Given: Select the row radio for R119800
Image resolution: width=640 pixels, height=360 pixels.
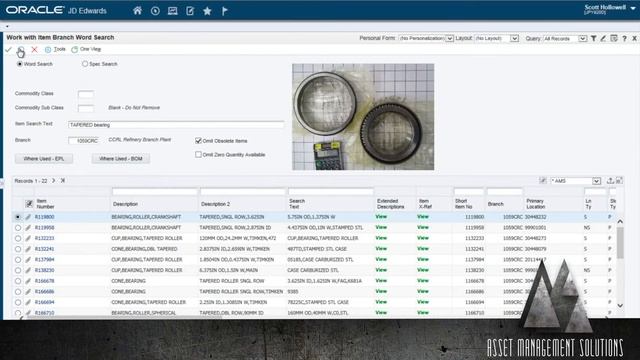Looking at the screenshot, I should 18,217.
